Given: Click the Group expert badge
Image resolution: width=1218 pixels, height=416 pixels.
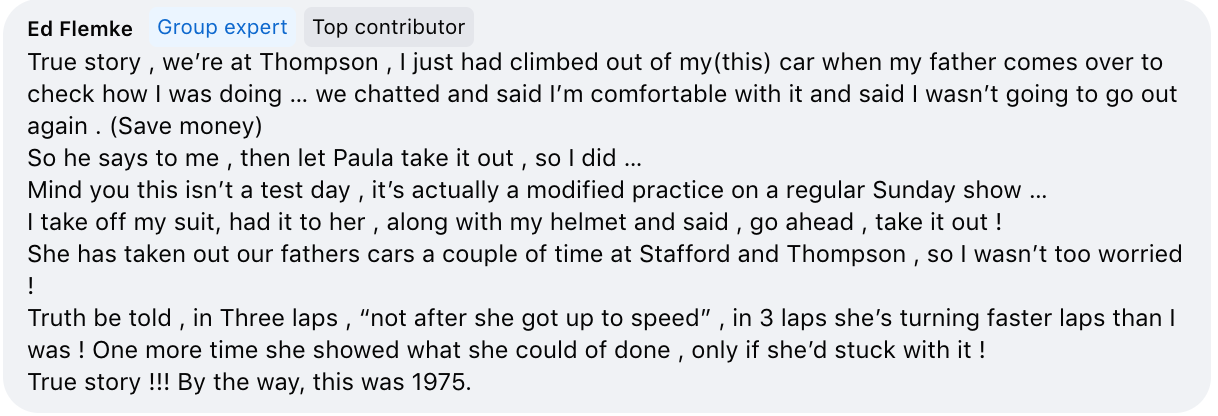Looking at the screenshot, I should tap(222, 27).
